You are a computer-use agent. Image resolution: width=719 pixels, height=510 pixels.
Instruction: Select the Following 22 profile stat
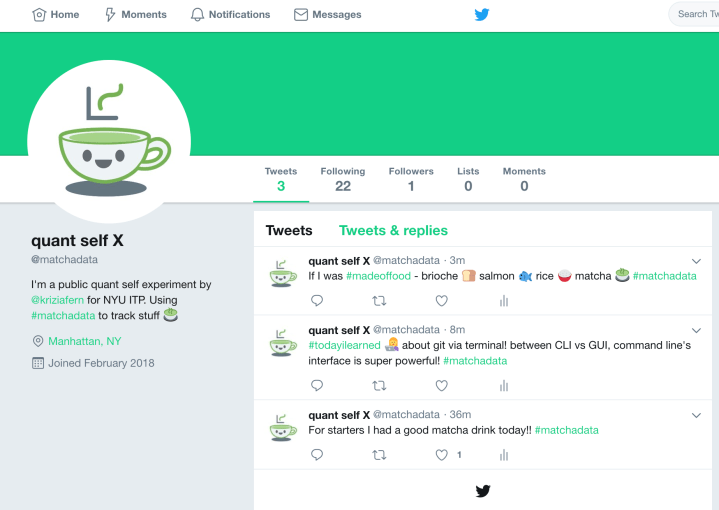[343, 179]
